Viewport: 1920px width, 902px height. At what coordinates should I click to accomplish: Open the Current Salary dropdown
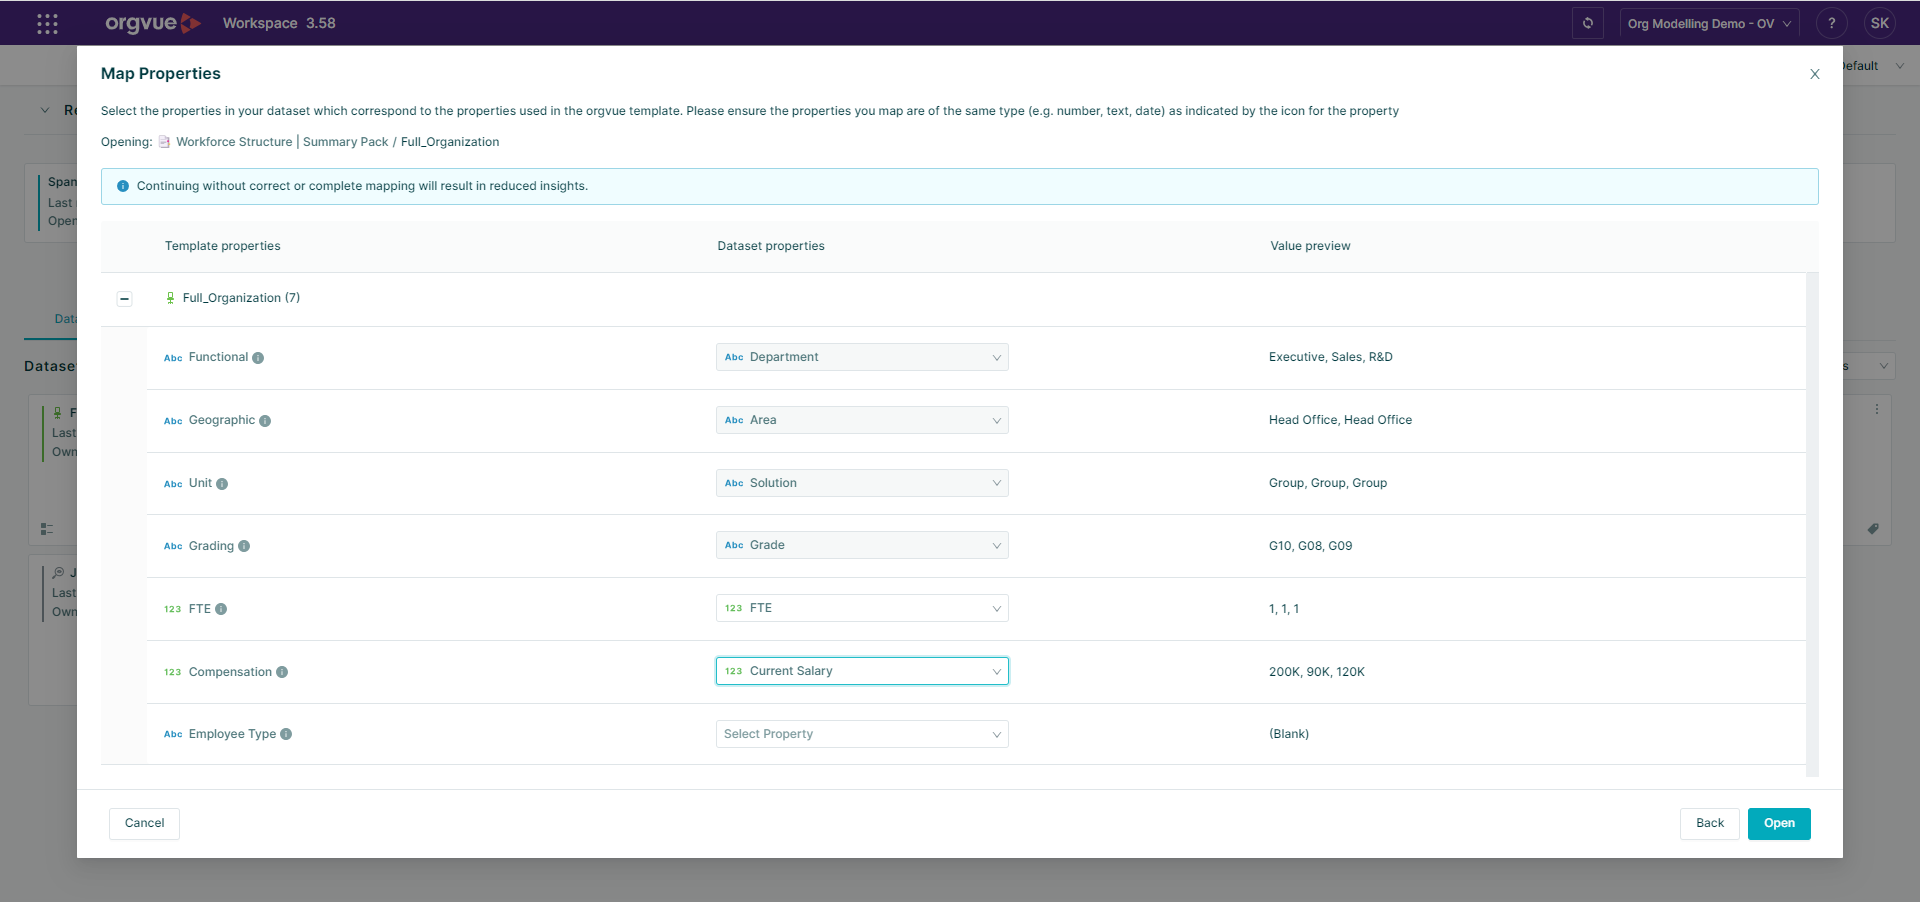click(x=861, y=671)
